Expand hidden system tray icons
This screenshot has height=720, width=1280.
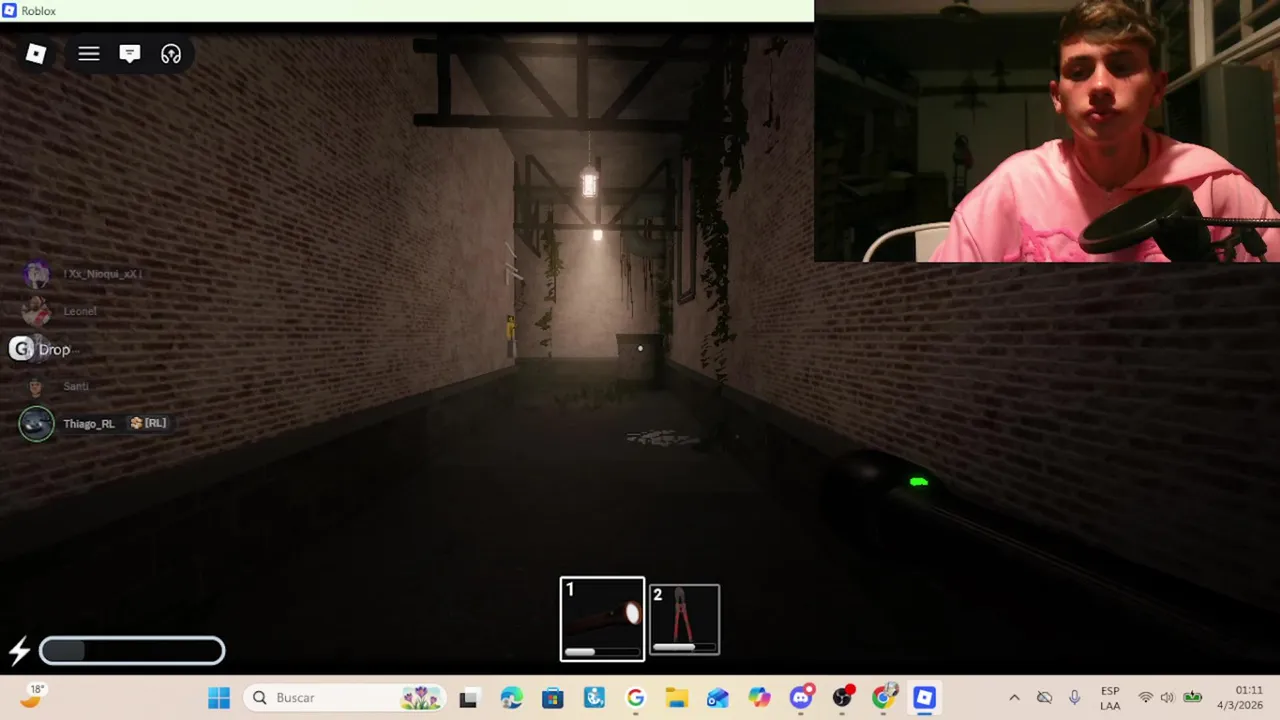click(1014, 698)
